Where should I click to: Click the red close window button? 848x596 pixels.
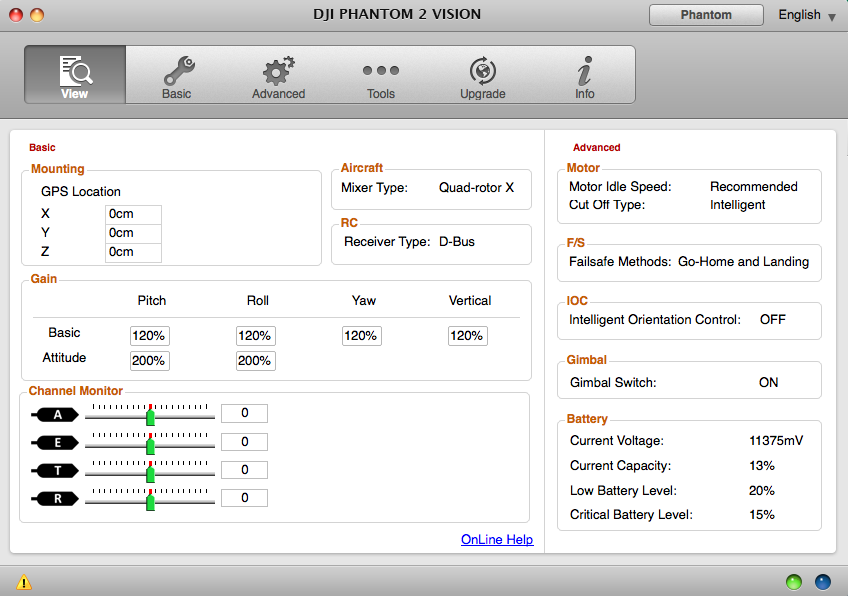(x=16, y=15)
